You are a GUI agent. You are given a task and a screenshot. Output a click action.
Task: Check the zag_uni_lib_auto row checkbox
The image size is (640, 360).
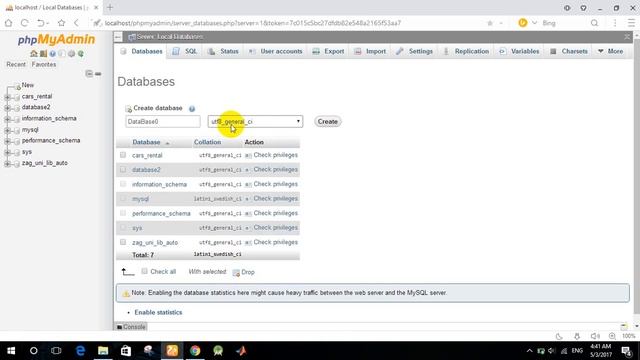[x=123, y=242]
